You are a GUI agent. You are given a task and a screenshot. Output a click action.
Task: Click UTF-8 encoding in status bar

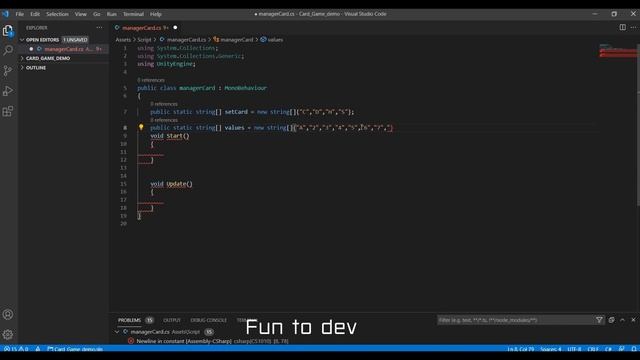tap(574, 349)
